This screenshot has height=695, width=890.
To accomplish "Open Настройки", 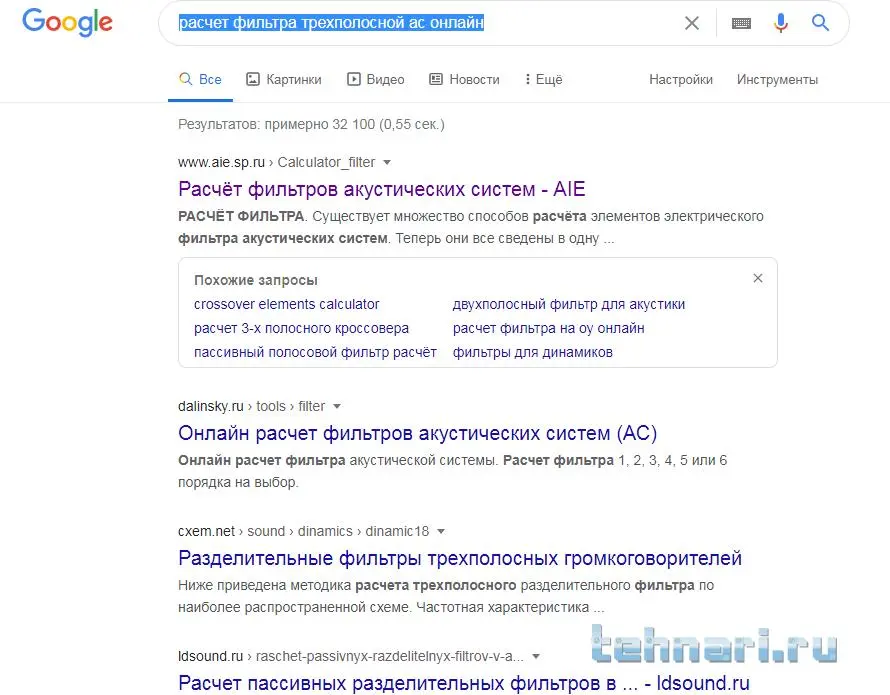I will tap(681, 79).
